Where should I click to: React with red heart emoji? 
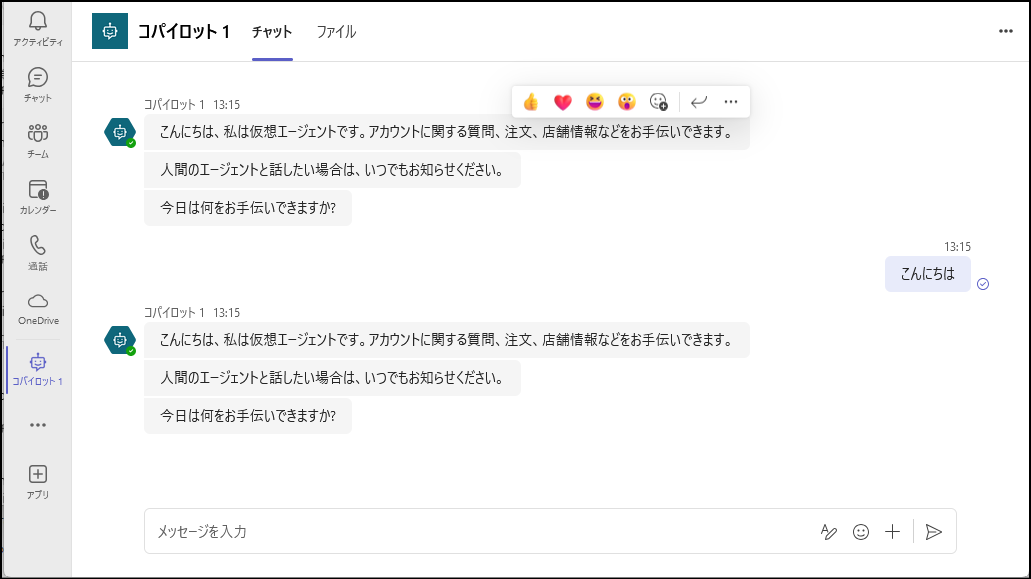pos(563,102)
